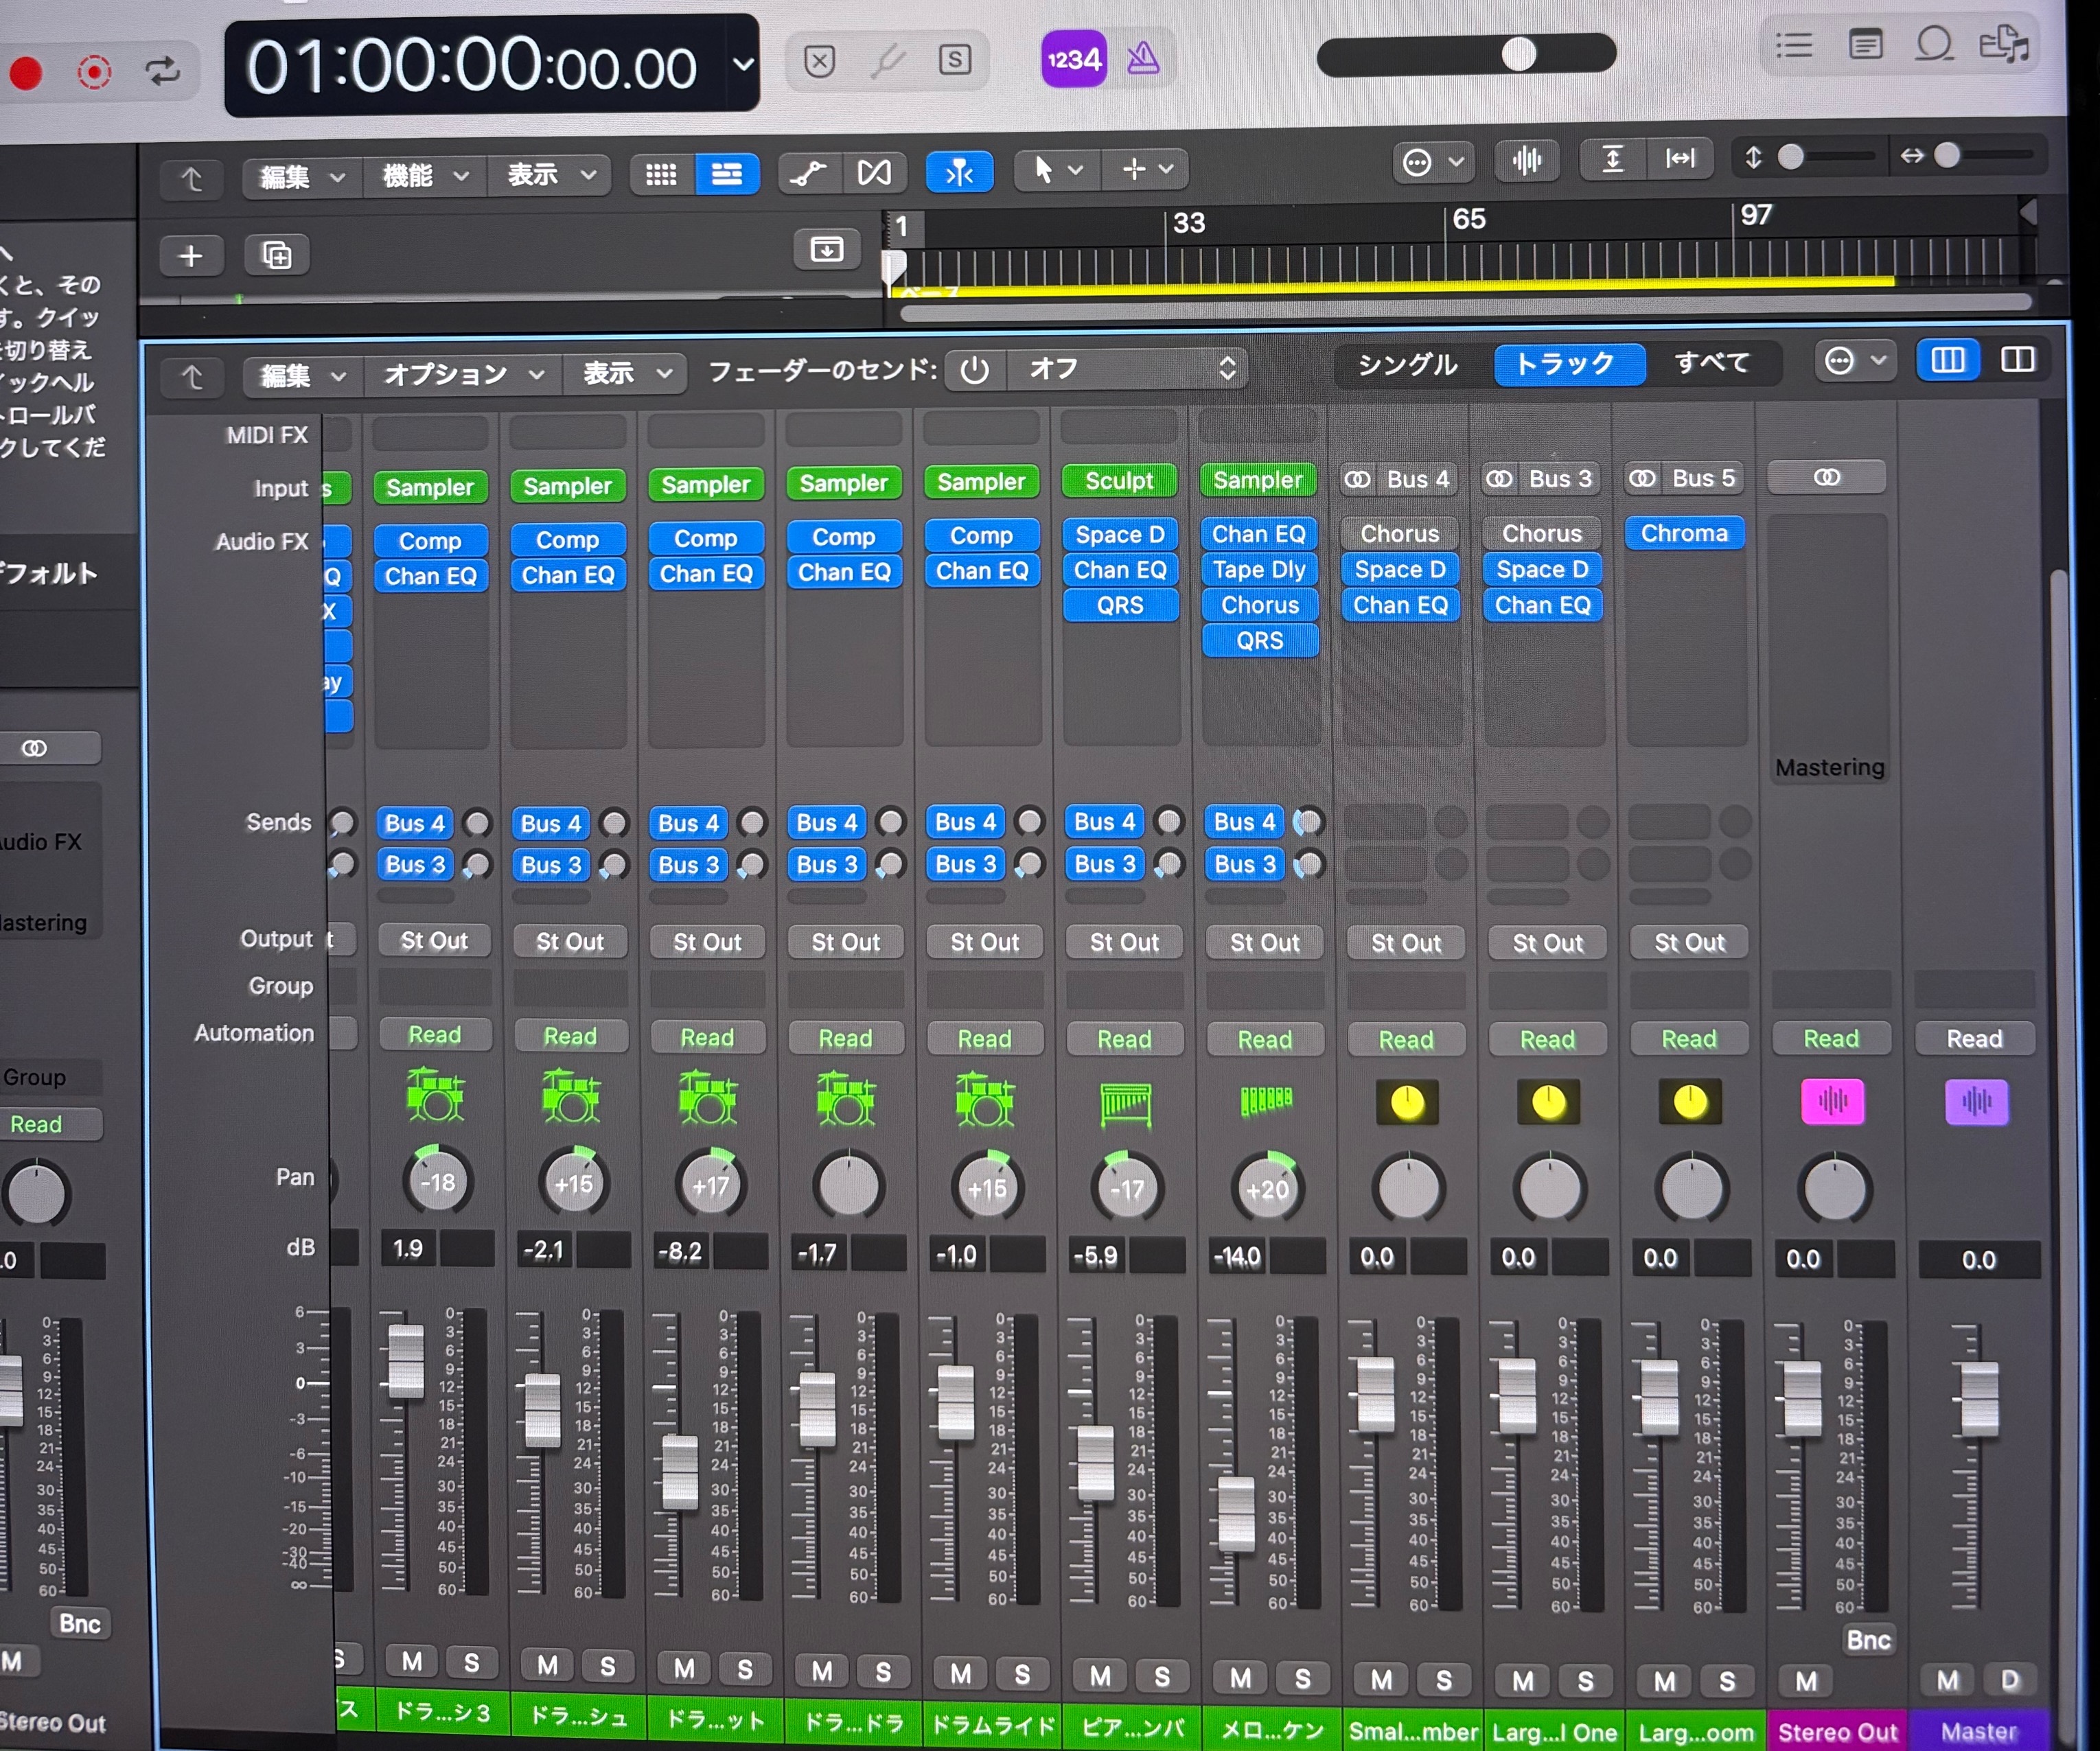This screenshot has height=1751, width=2100.
Task: Click the catch playhead icon
Action: point(959,173)
